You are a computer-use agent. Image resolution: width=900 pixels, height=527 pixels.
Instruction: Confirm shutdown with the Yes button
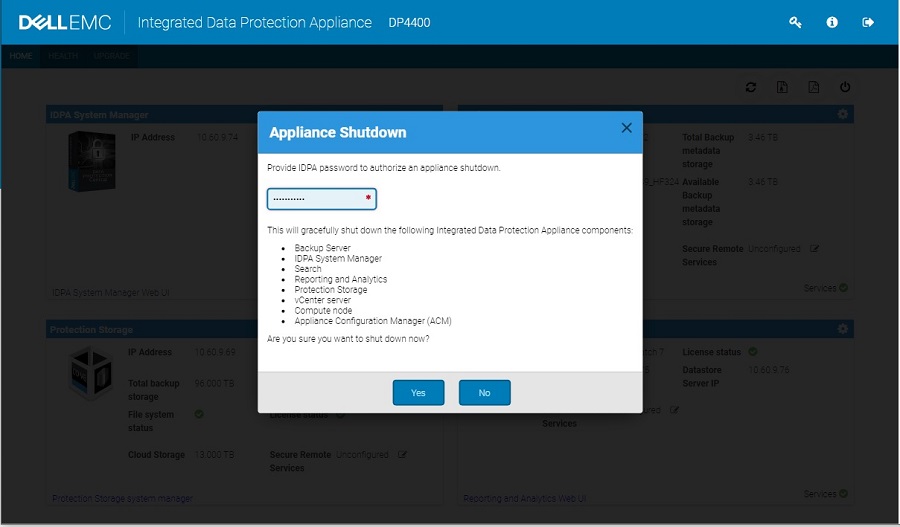[x=418, y=393]
